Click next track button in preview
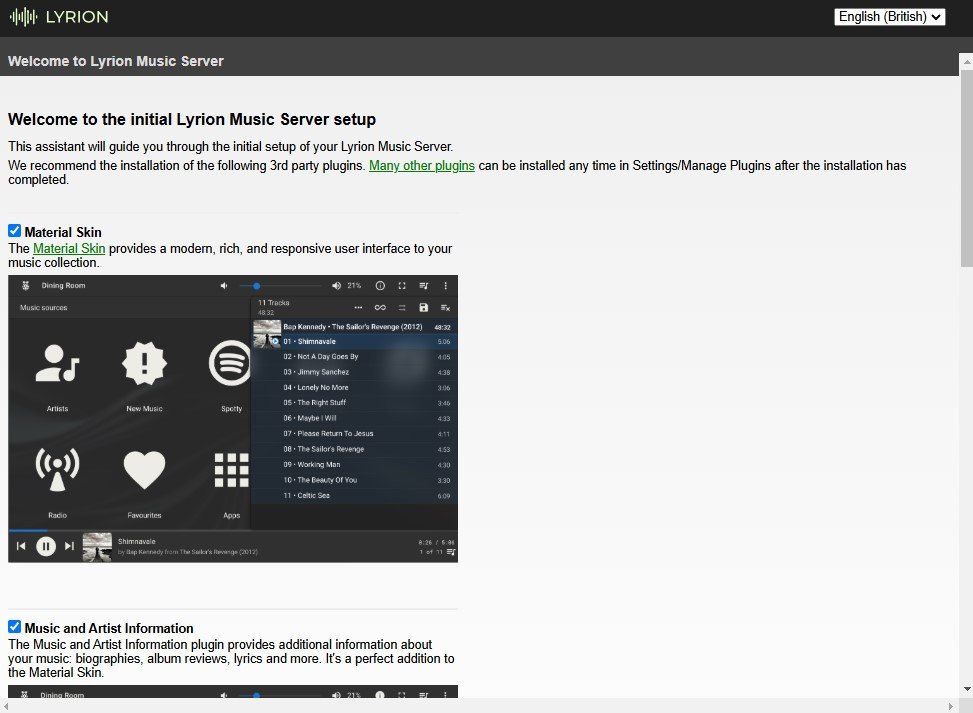The image size is (973, 713). tap(70, 546)
